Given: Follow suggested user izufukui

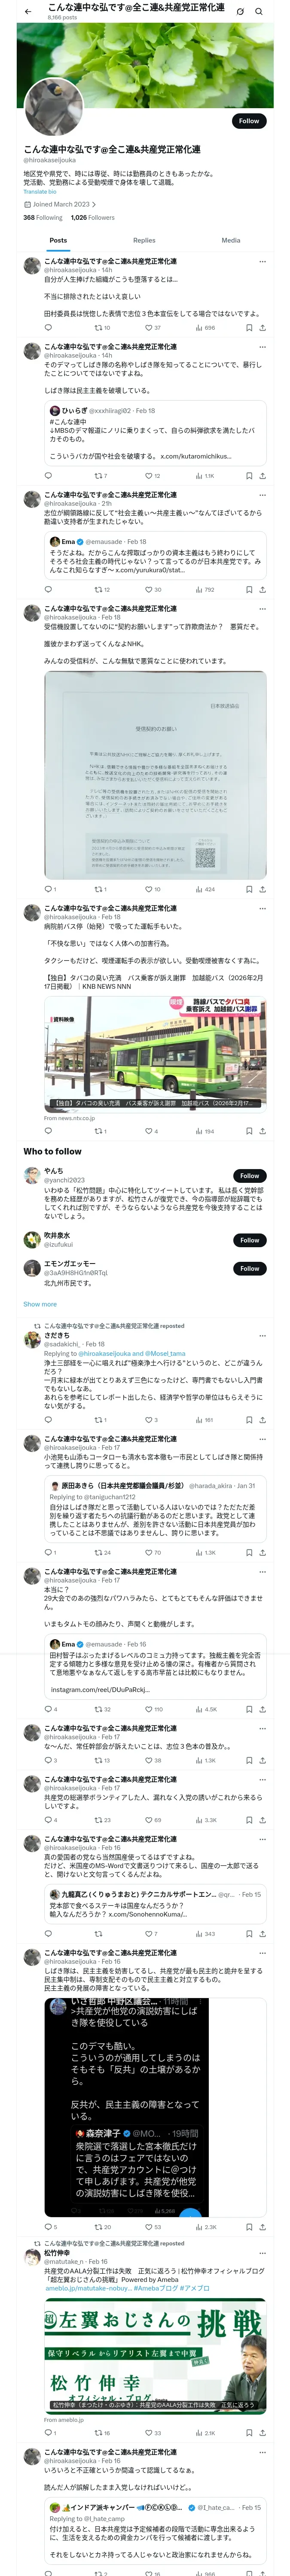Looking at the screenshot, I should (x=249, y=1240).
